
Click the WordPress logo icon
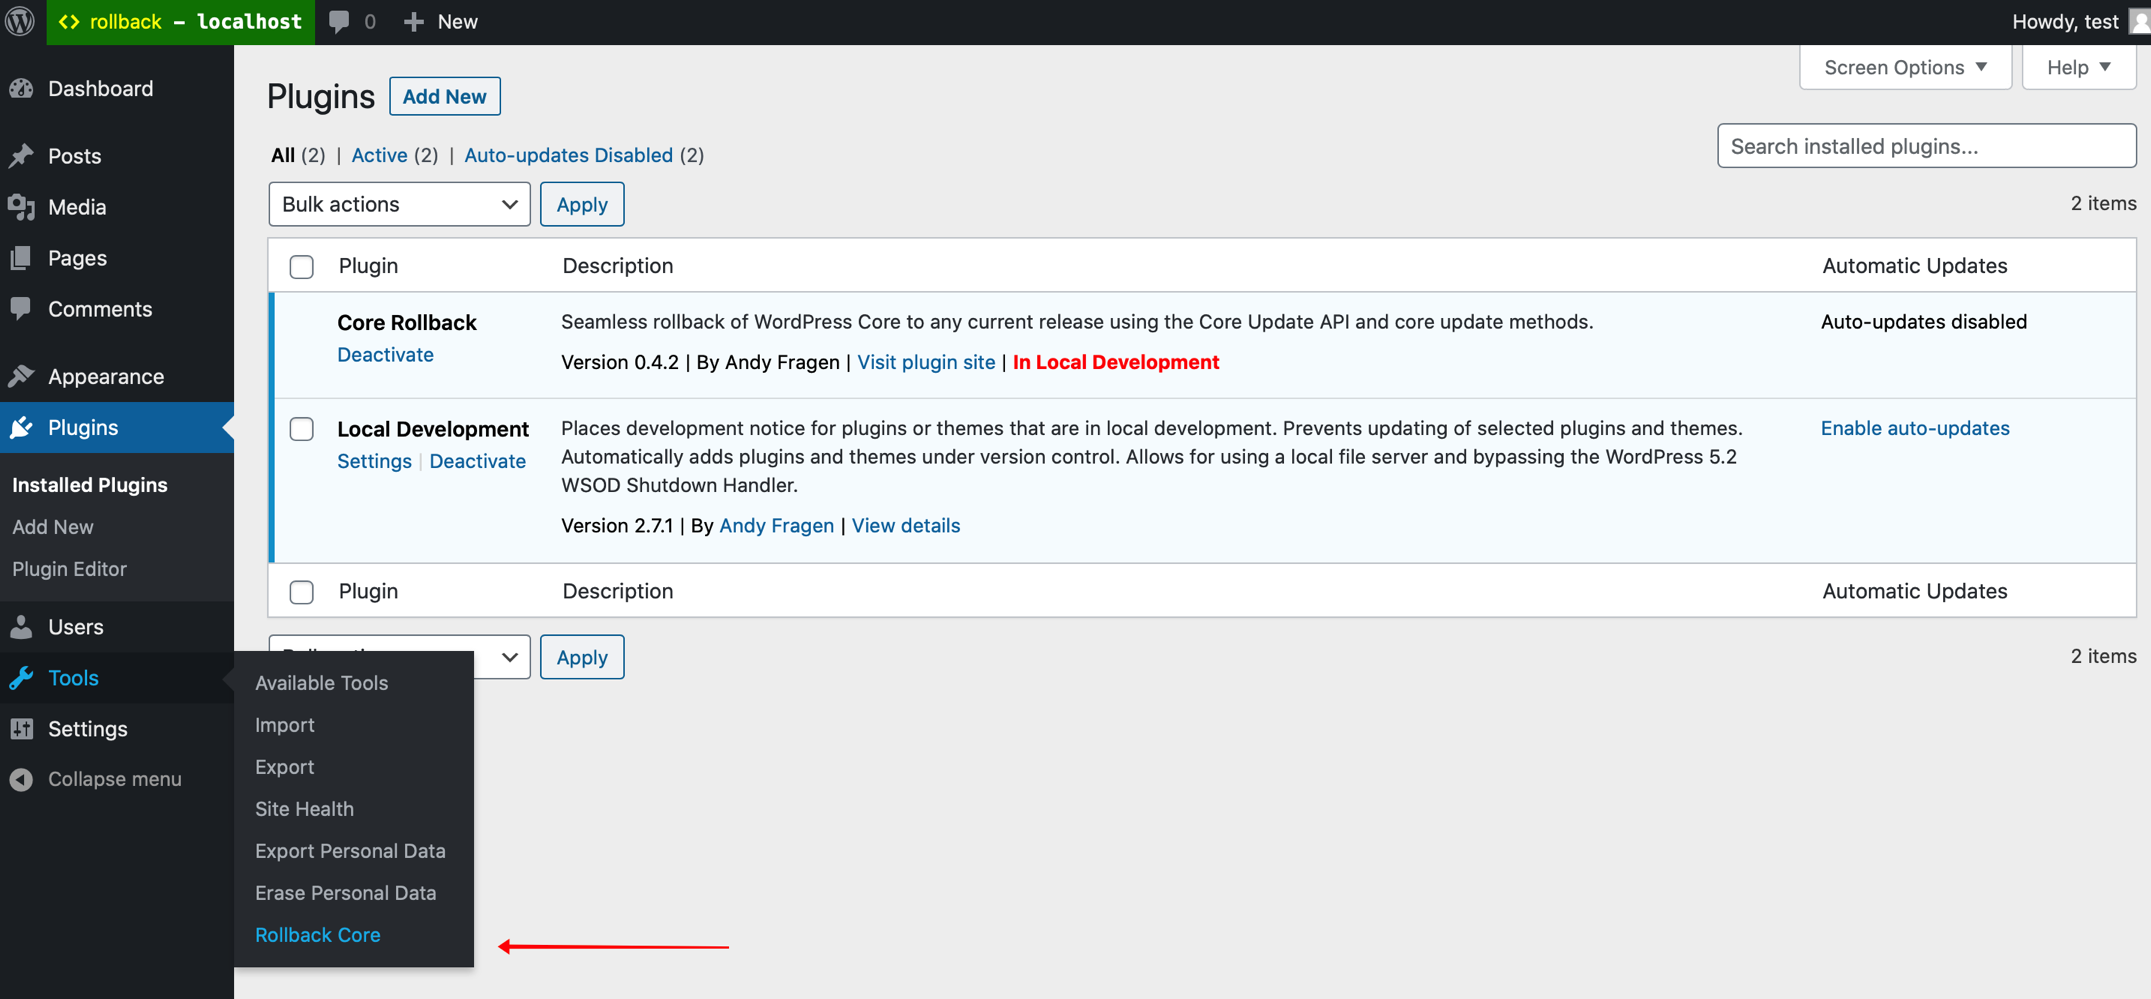(20, 21)
